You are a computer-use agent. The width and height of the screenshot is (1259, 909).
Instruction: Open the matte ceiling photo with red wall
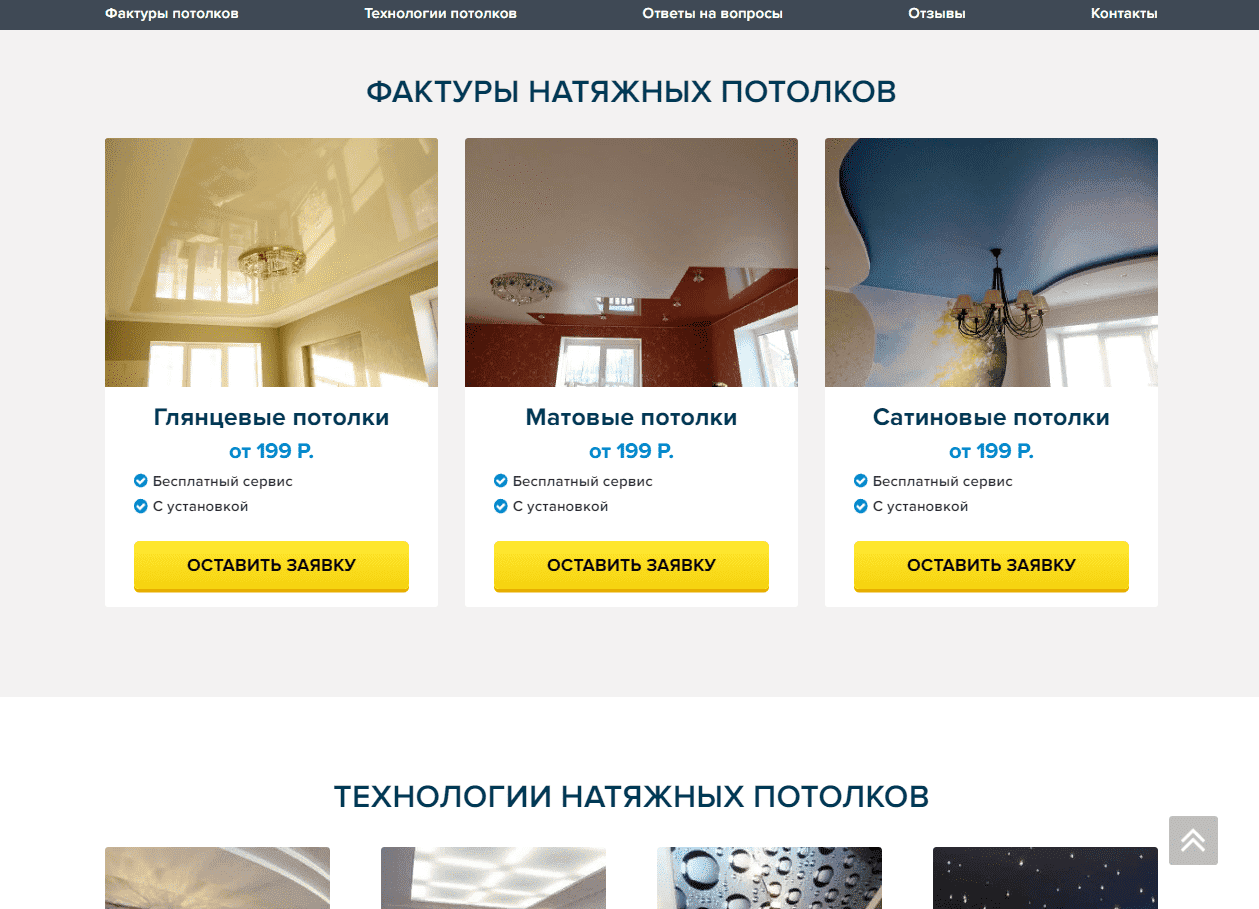[x=631, y=262]
